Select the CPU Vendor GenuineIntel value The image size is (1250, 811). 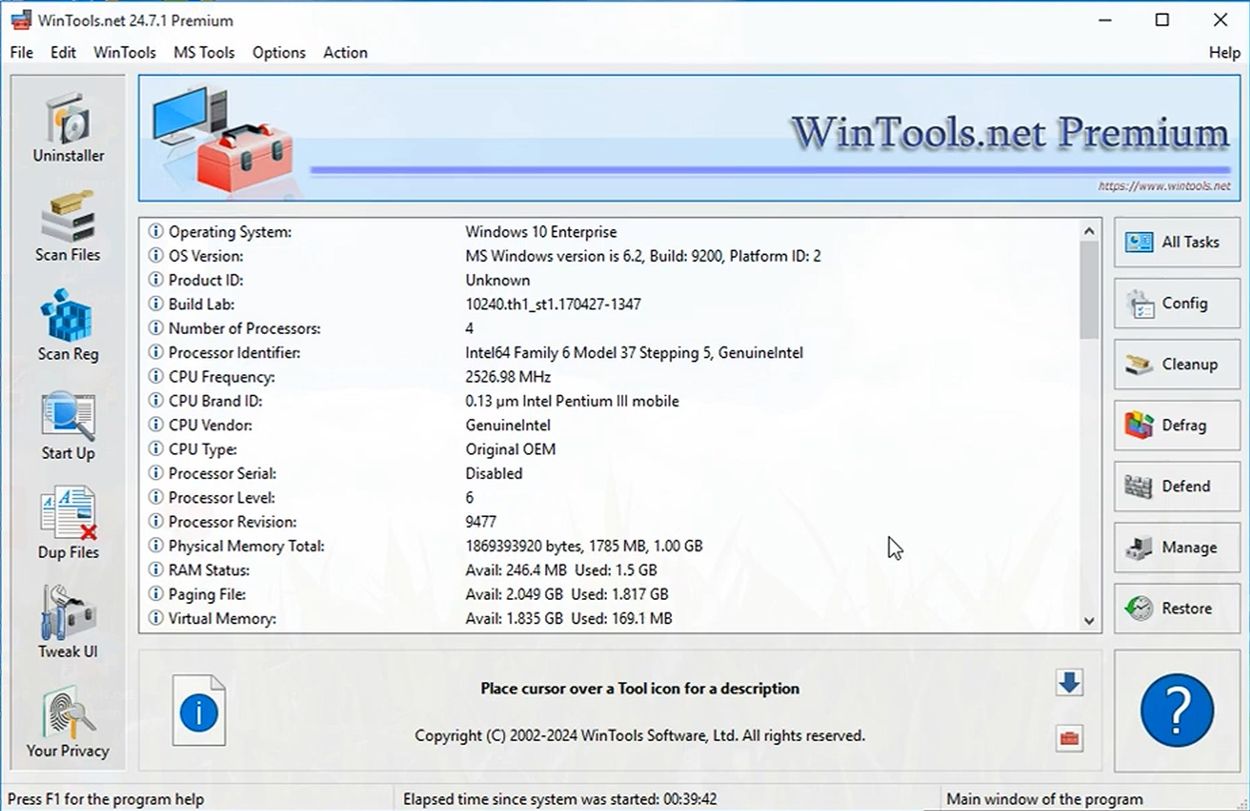coord(508,425)
